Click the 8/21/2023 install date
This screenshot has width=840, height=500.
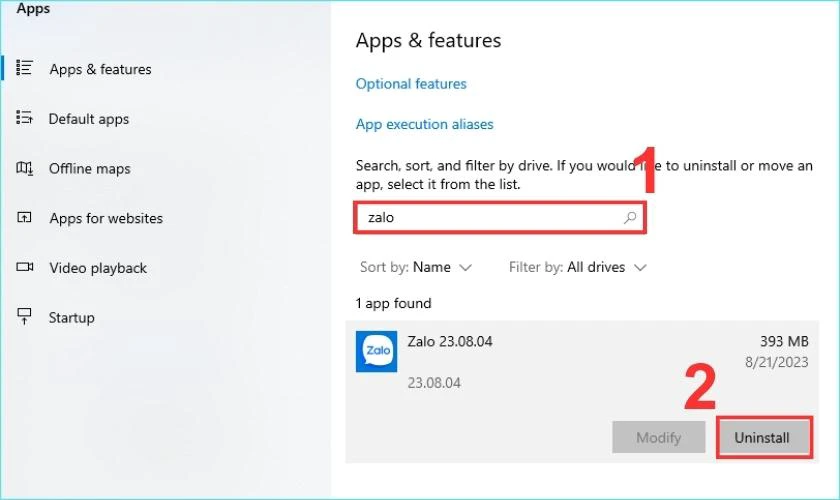click(x=776, y=362)
